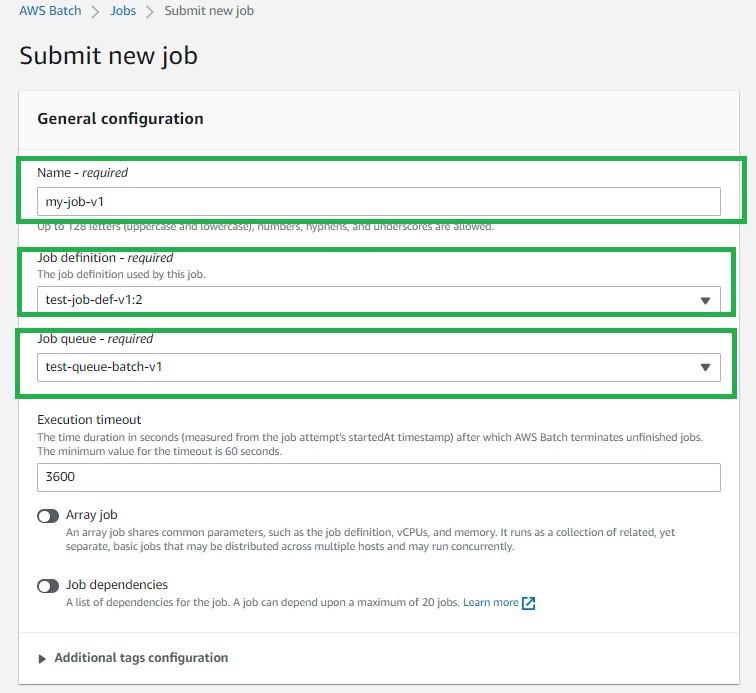Click the Job definition dropdown arrow icon
756x693 pixels.
705,300
